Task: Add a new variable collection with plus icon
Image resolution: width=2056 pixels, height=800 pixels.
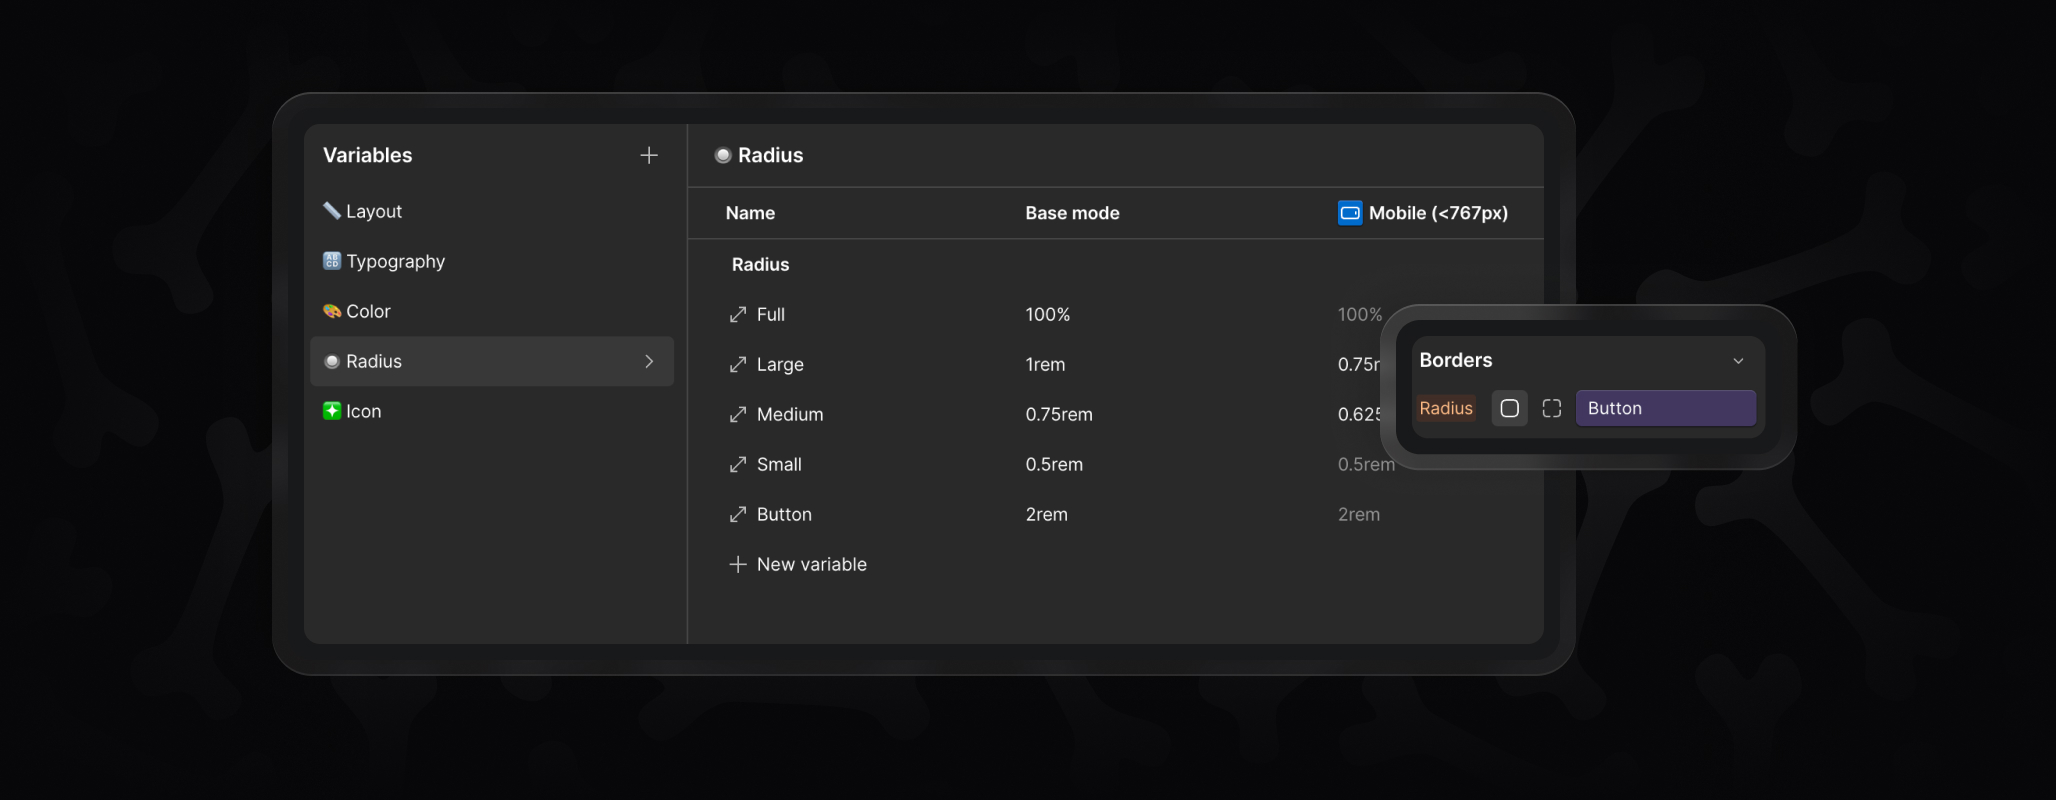Action: point(649,155)
